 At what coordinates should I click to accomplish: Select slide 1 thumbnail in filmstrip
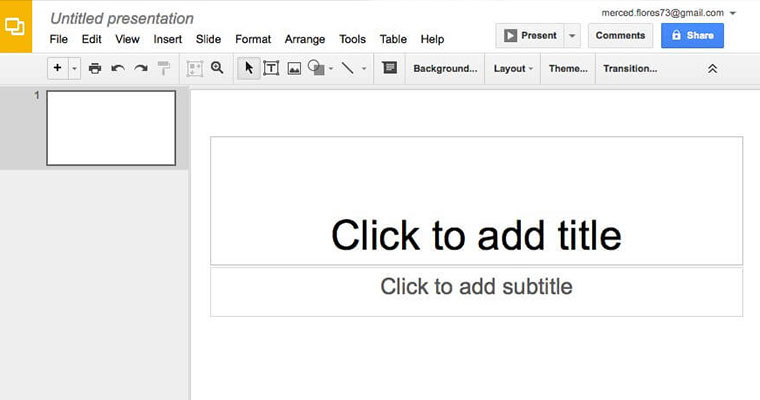(x=111, y=128)
